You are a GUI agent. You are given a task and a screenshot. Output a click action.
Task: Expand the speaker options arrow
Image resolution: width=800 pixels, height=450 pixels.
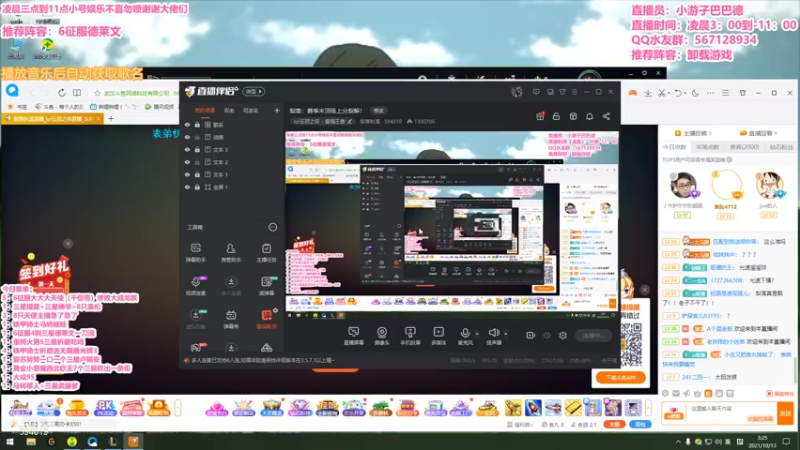click(506, 334)
